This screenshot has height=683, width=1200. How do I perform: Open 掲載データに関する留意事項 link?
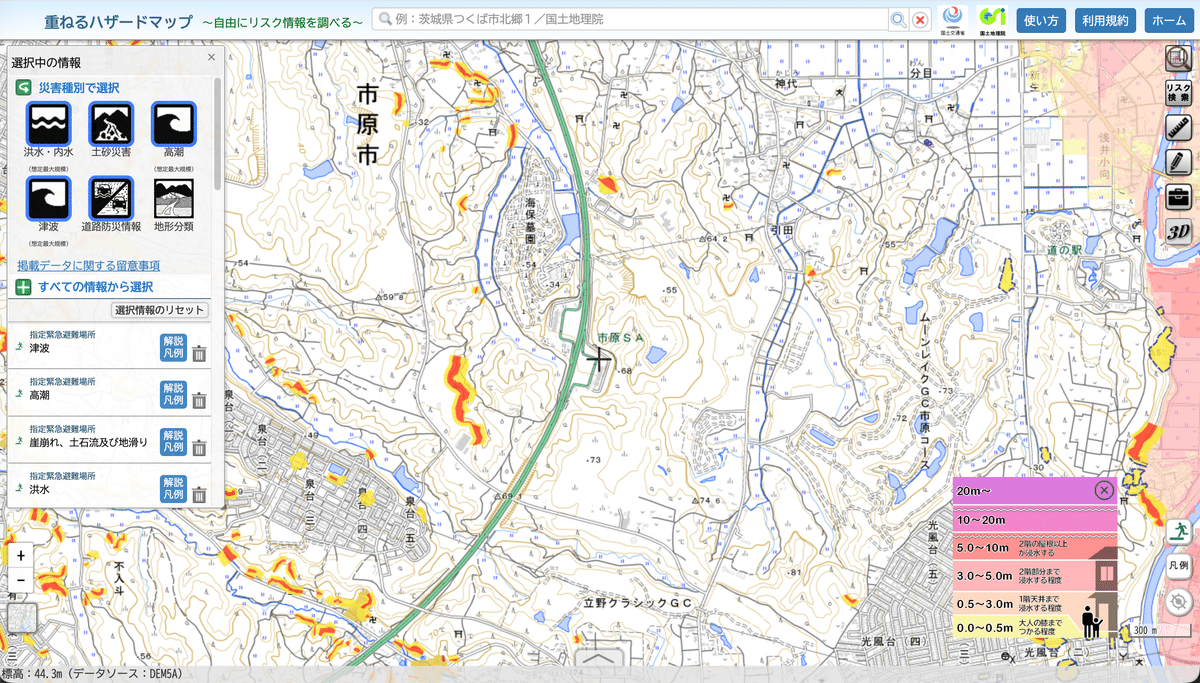pyautogui.click(x=88, y=266)
